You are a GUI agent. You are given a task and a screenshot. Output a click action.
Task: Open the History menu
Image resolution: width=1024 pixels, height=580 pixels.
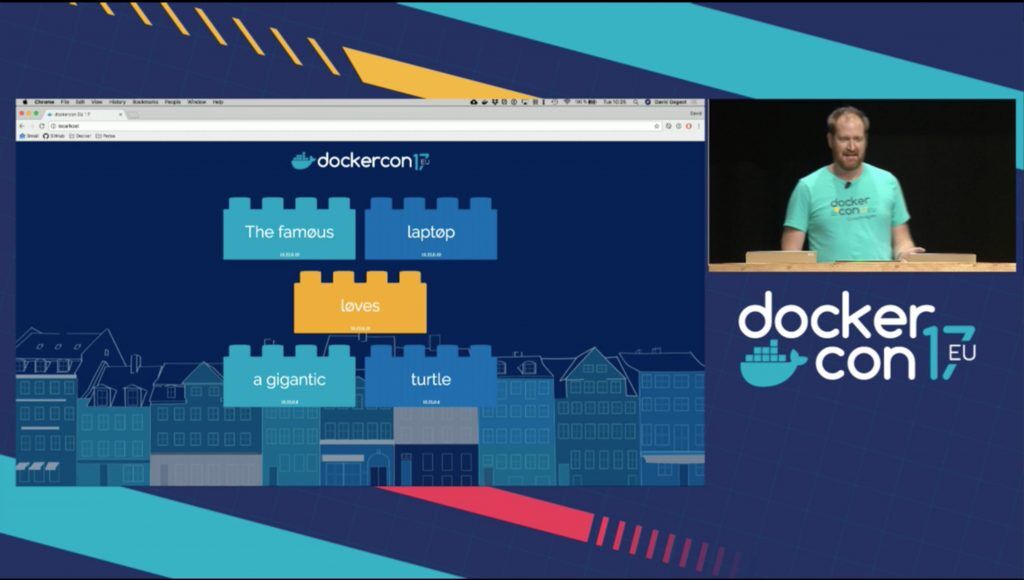coord(118,102)
